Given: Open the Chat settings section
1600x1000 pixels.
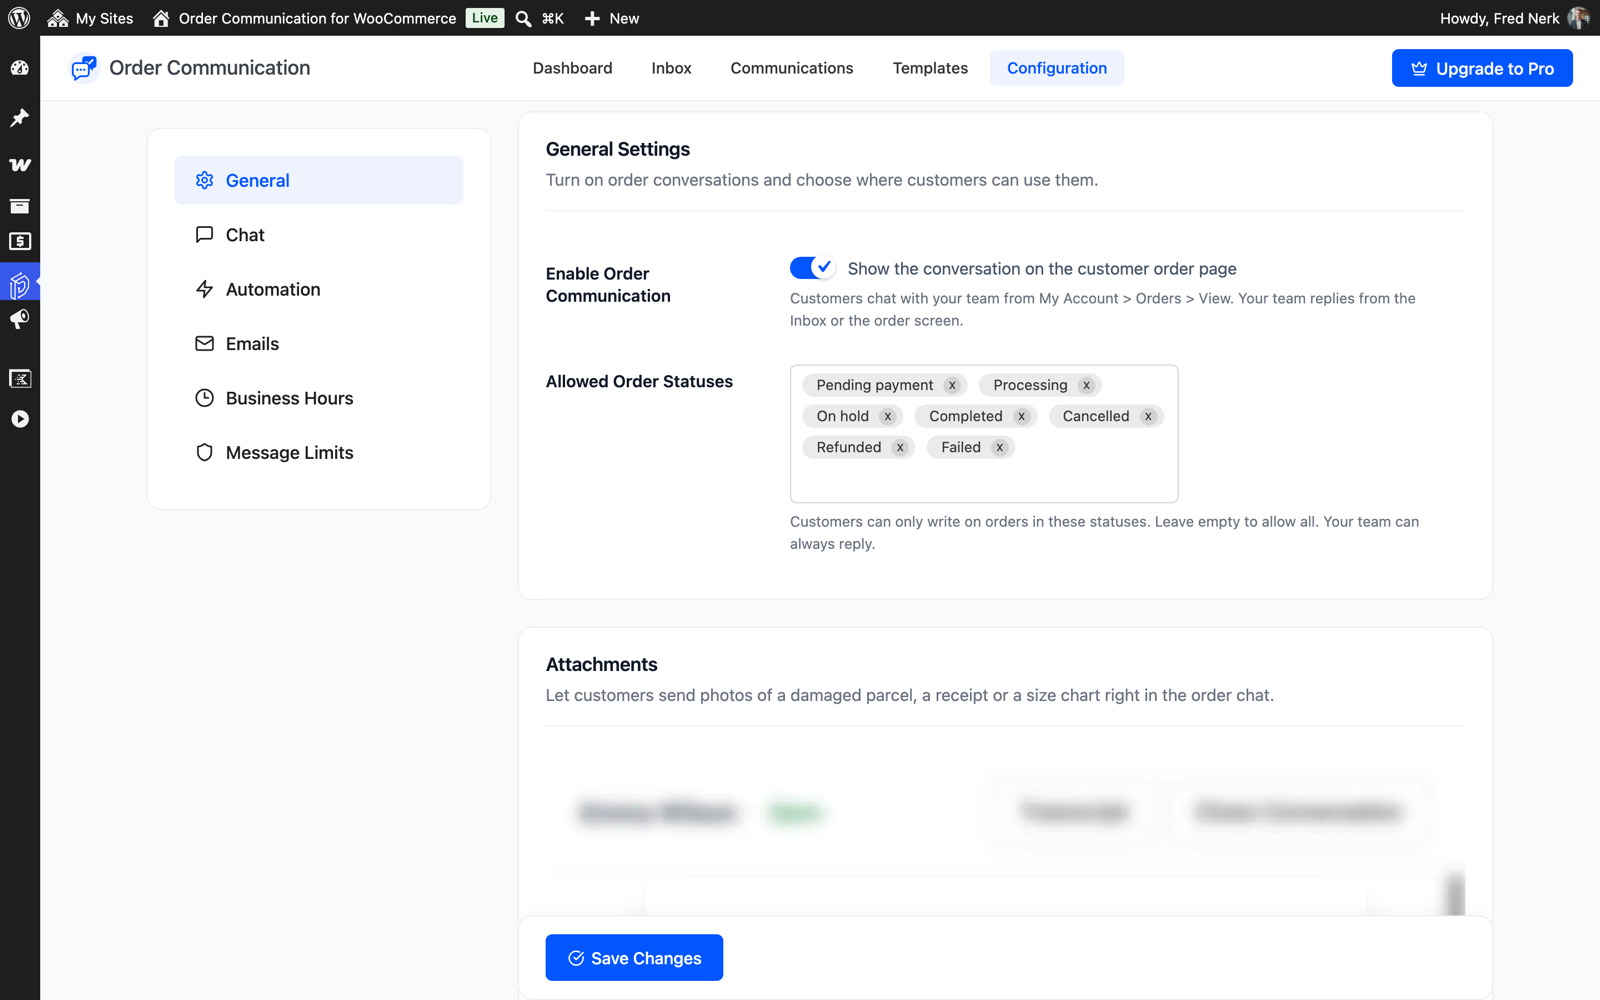Looking at the screenshot, I should (319, 235).
